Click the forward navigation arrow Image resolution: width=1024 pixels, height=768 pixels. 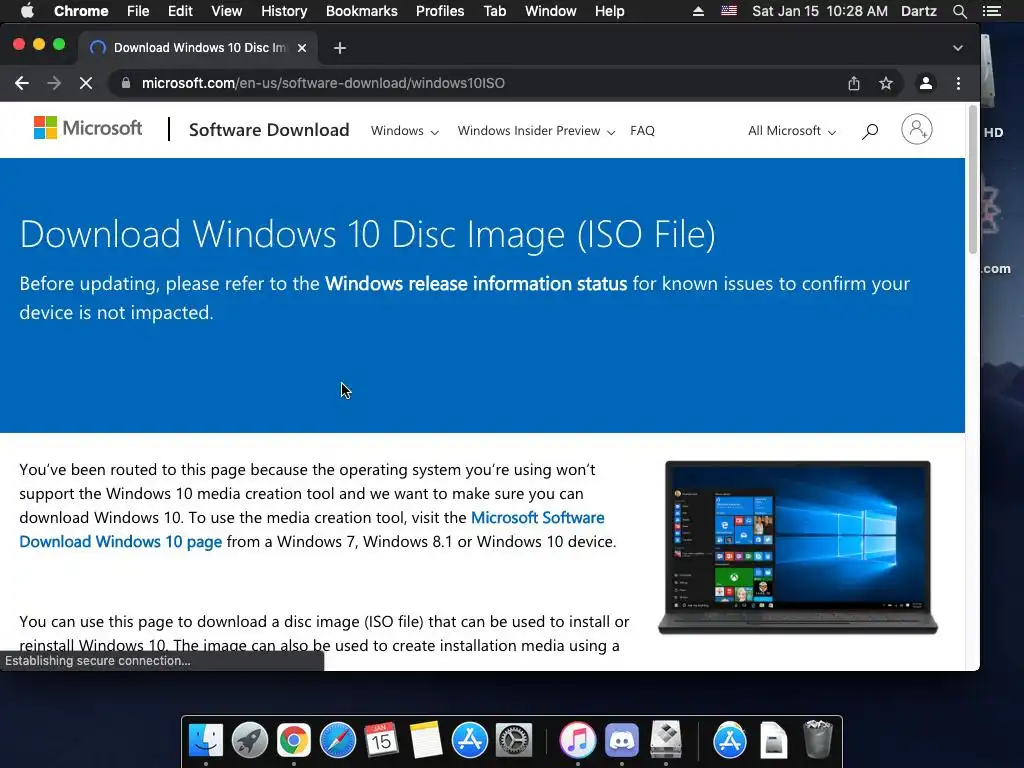click(54, 83)
